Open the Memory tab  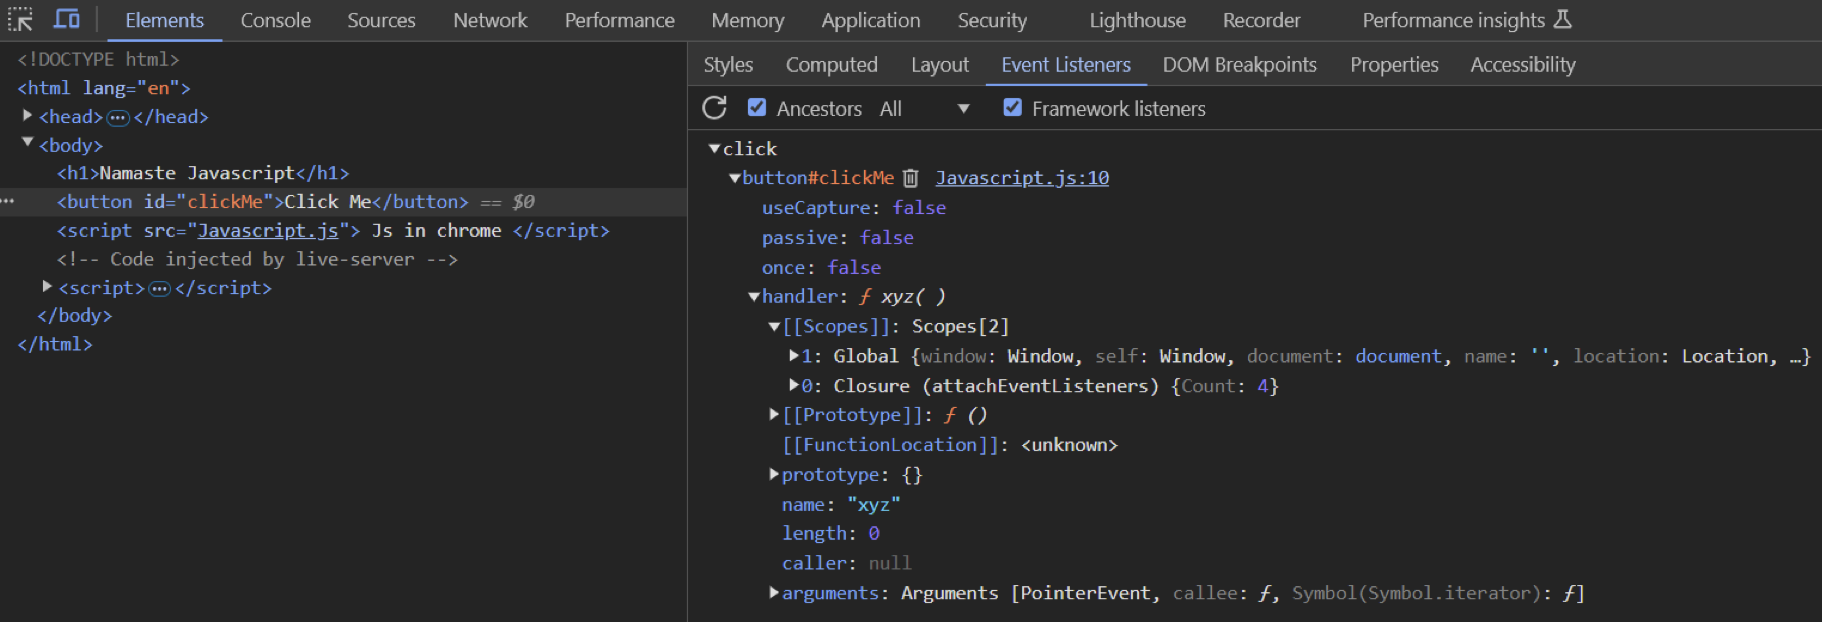pos(747,20)
